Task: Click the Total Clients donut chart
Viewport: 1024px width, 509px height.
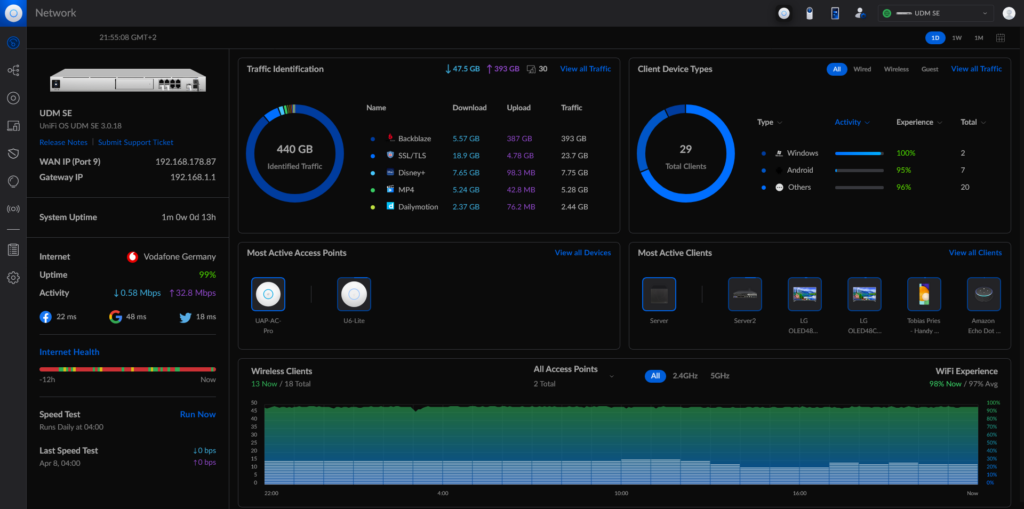Action: coord(686,154)
